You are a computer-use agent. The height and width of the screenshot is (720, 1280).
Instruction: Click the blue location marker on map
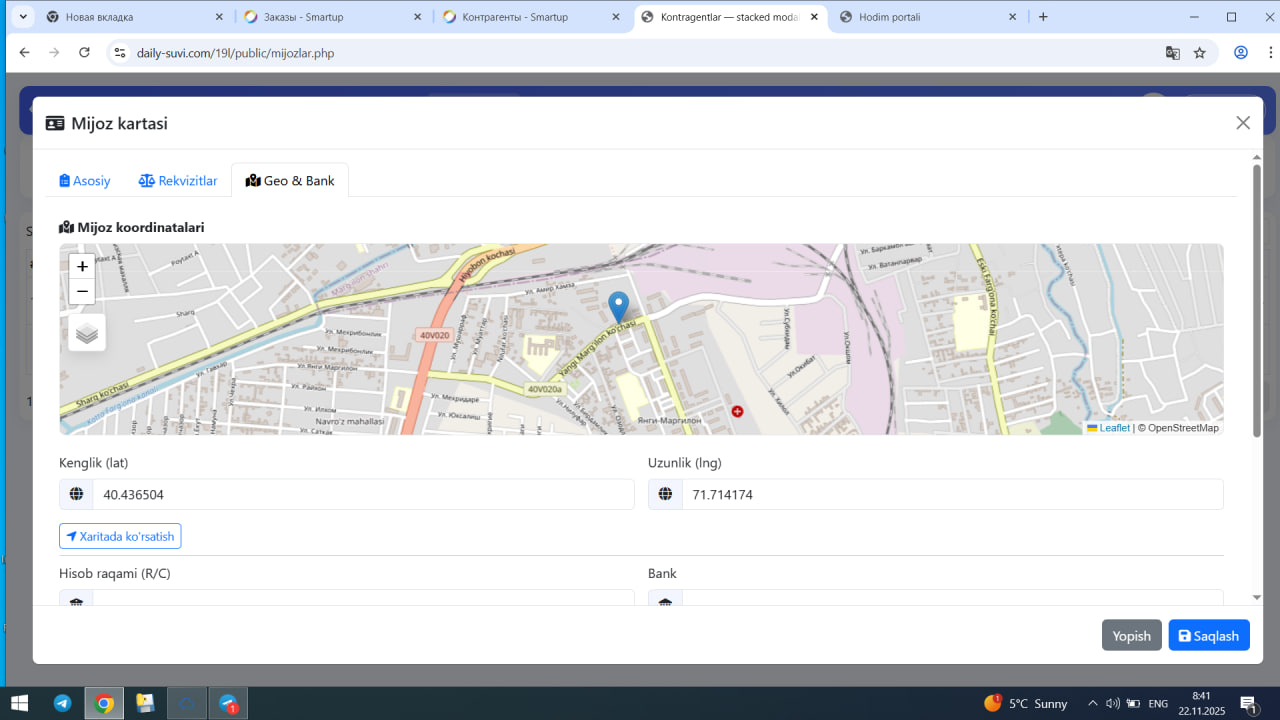pos(619,306)
